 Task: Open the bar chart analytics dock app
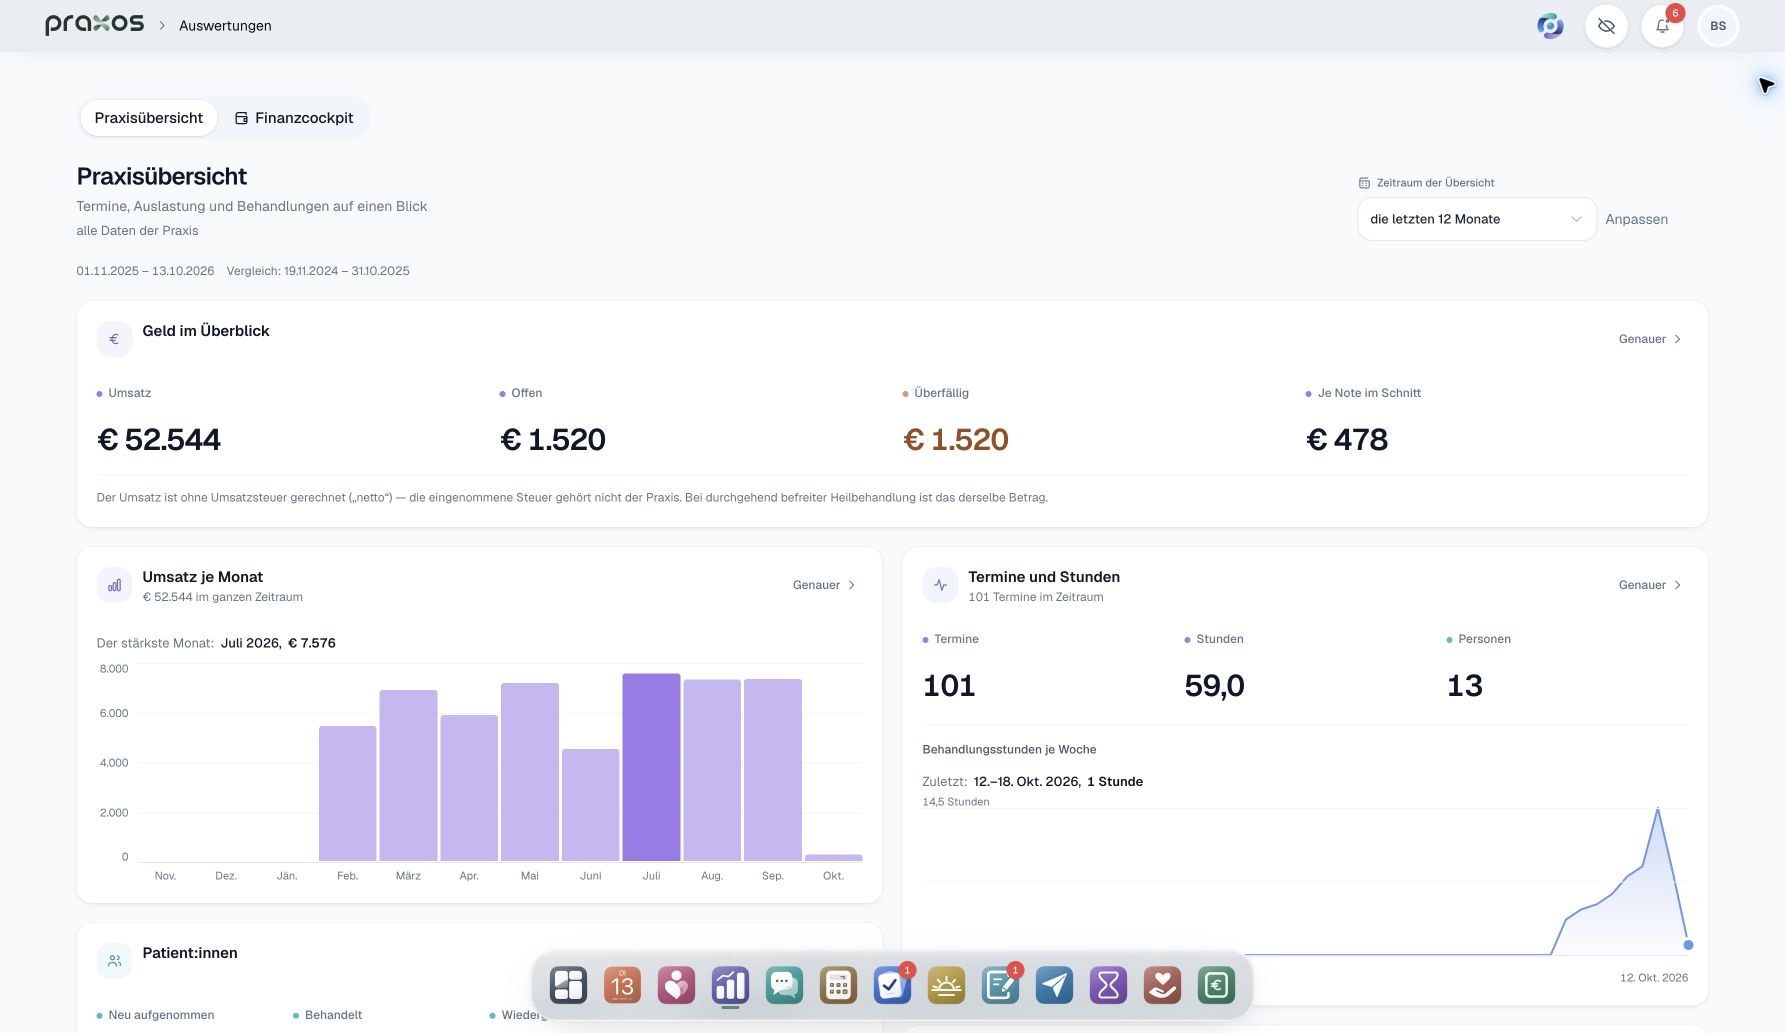730,986
